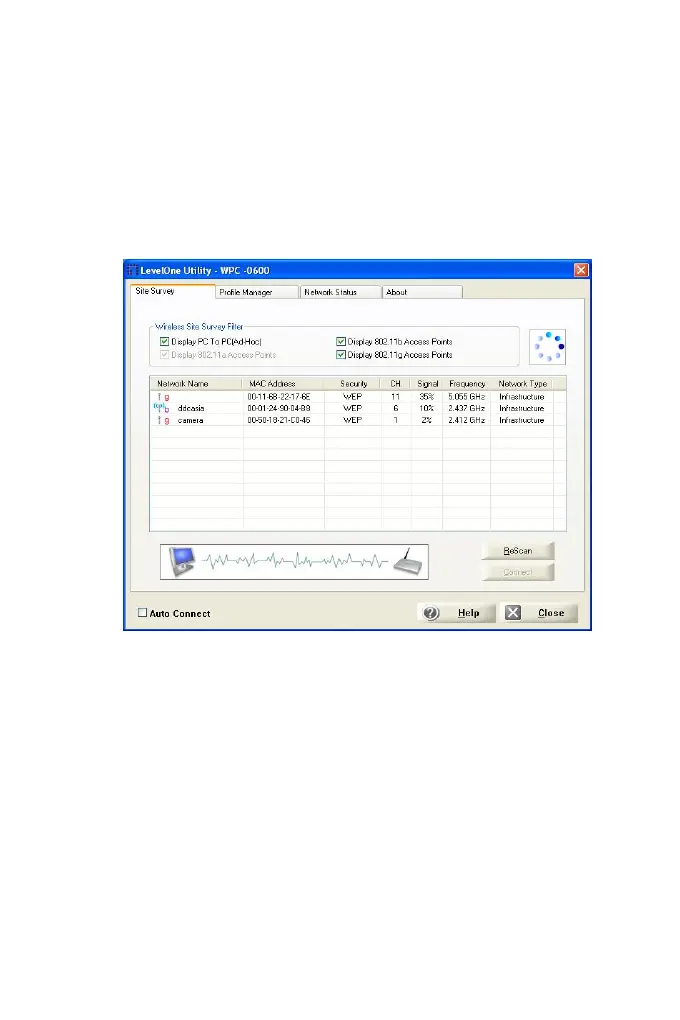This screenshot has width=680, height=1020.
Task: Sort by the Network Type column header
Action: 522,384
